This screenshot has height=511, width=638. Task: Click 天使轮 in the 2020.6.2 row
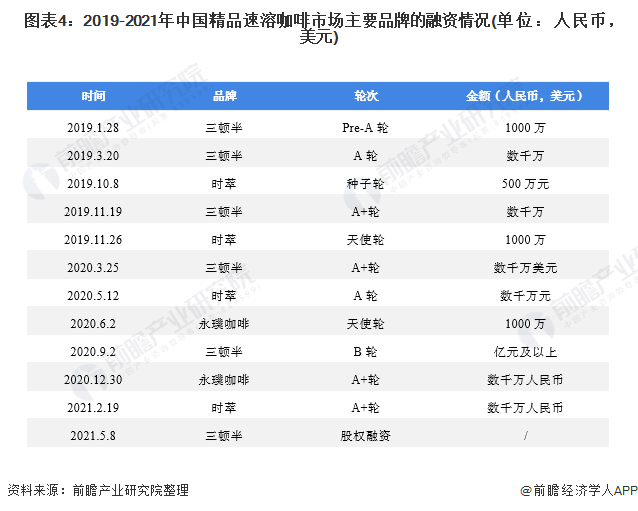365,324
